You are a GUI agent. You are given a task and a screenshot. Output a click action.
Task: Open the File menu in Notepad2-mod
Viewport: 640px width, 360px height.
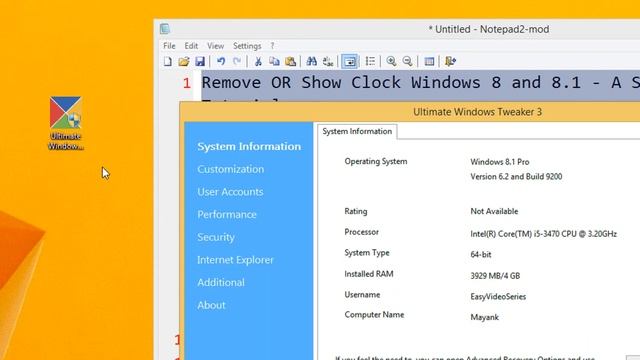coord(169,46)
